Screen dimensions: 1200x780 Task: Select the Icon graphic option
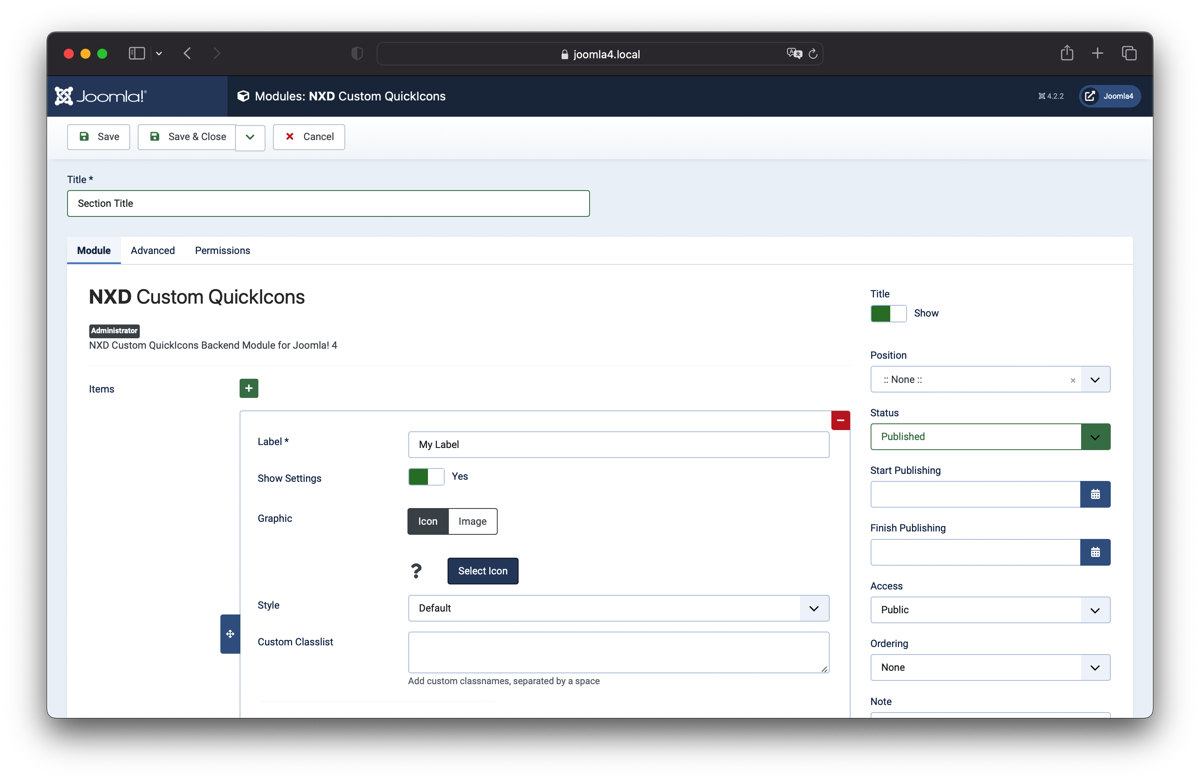[428, 521]
